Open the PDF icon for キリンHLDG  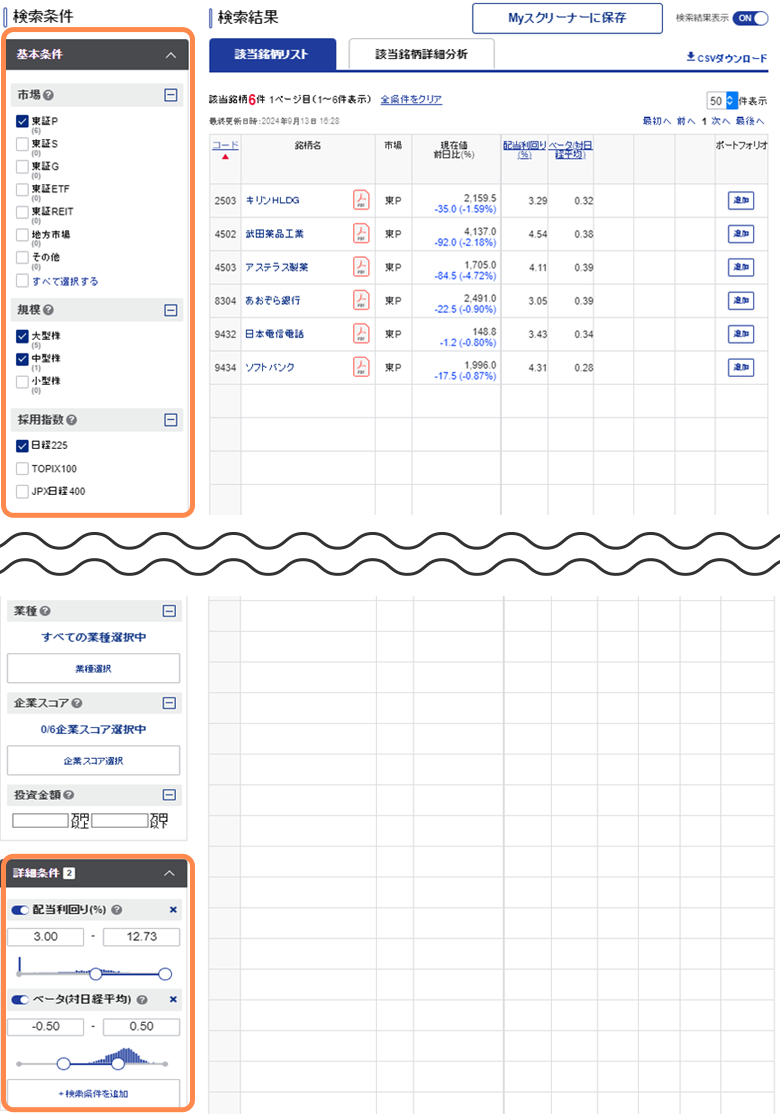[x=361, y=201]
